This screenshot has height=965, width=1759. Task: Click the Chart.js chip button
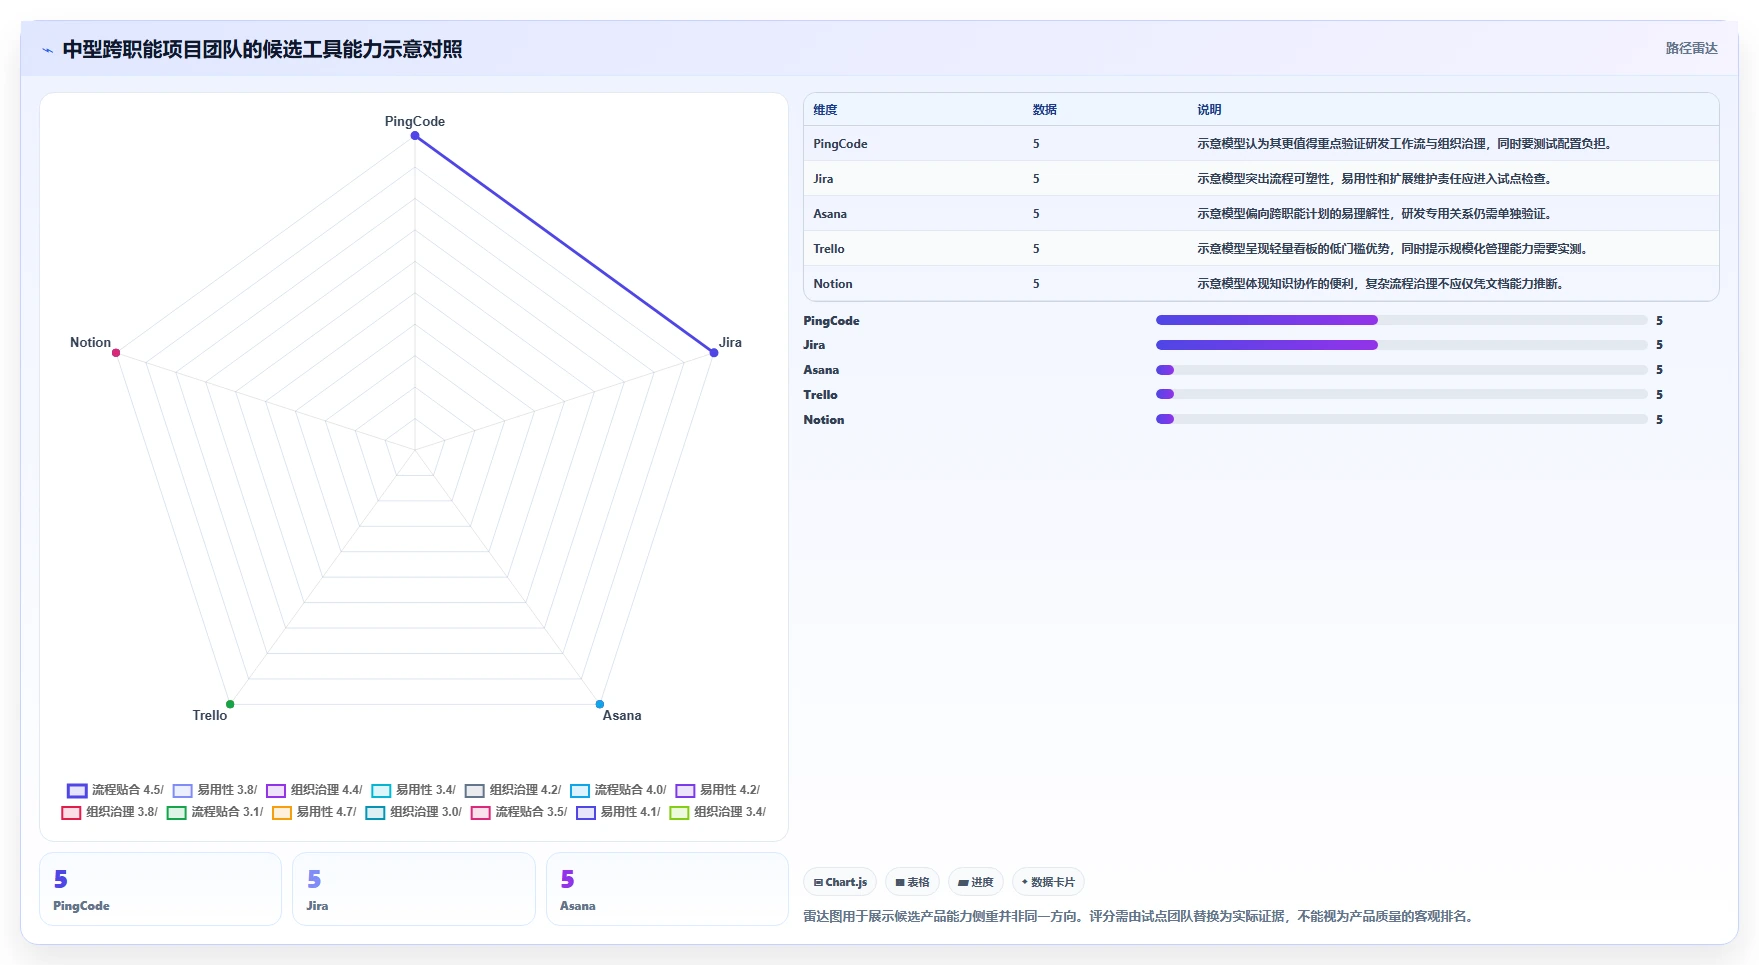pyautogui.click(x=840, y=882)
